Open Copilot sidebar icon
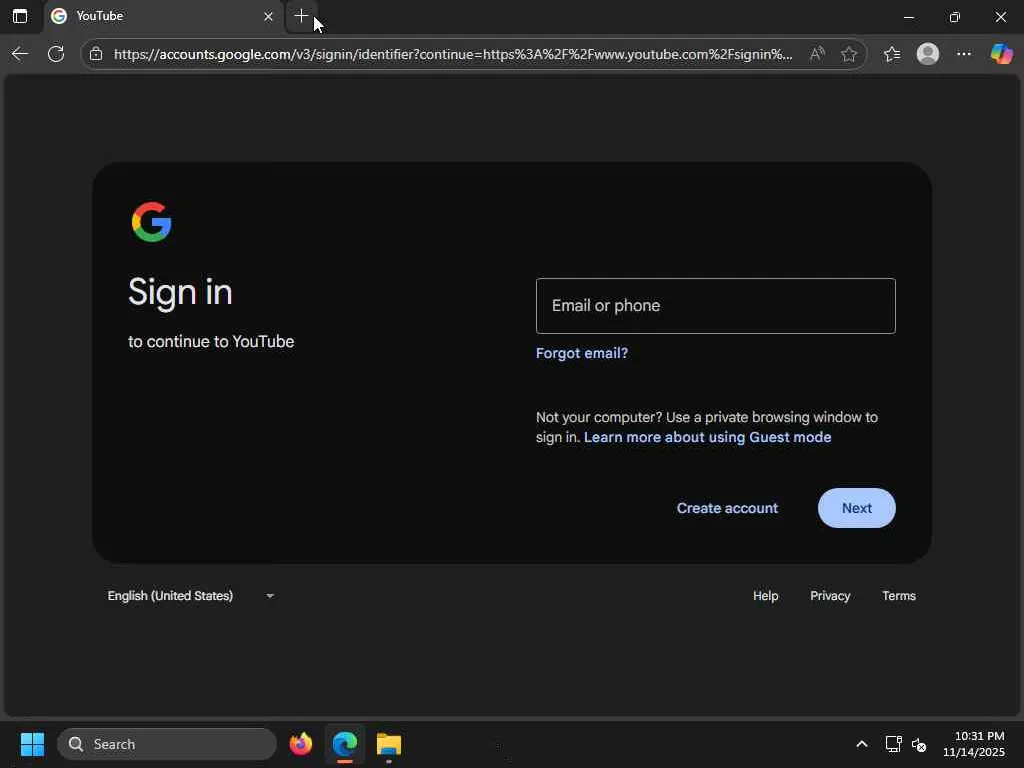Screen dimensions: 1024x768 (1001, 54)
